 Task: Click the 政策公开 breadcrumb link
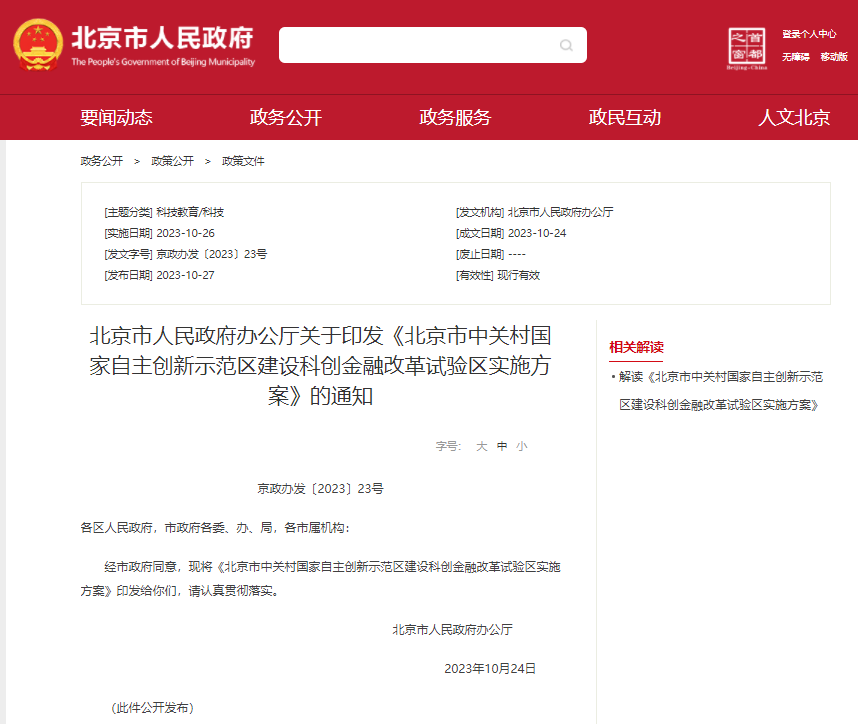172,161
